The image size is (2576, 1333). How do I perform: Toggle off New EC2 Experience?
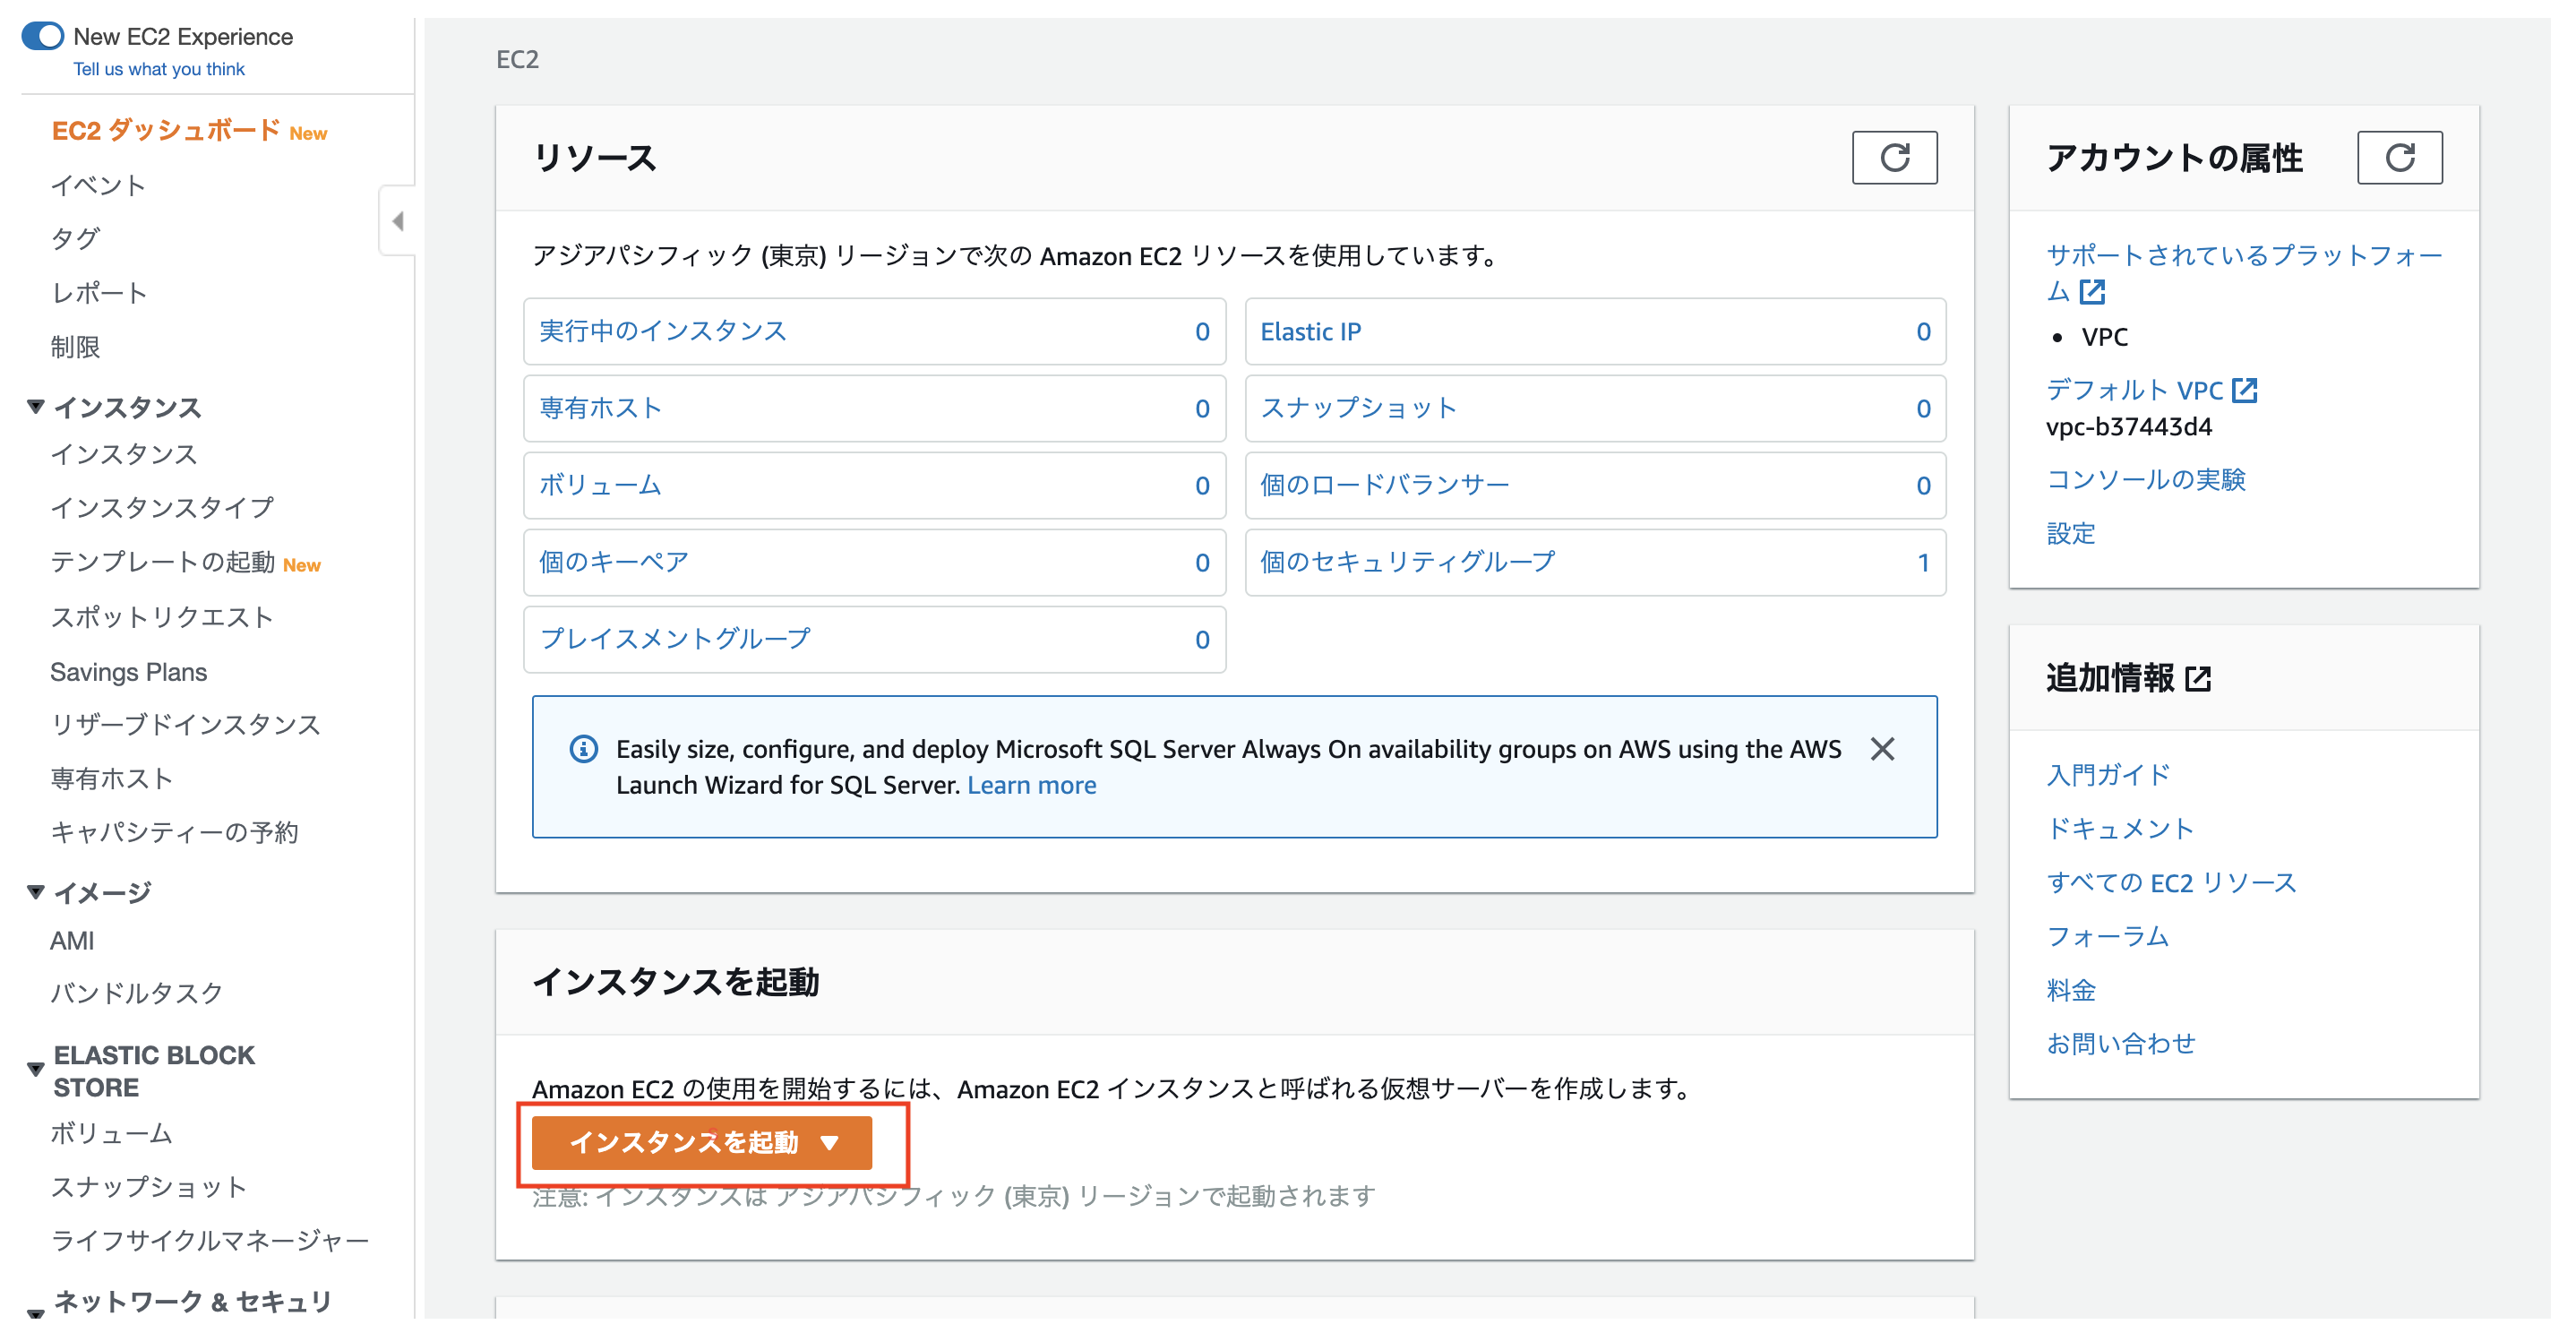[x=43, y=36]
